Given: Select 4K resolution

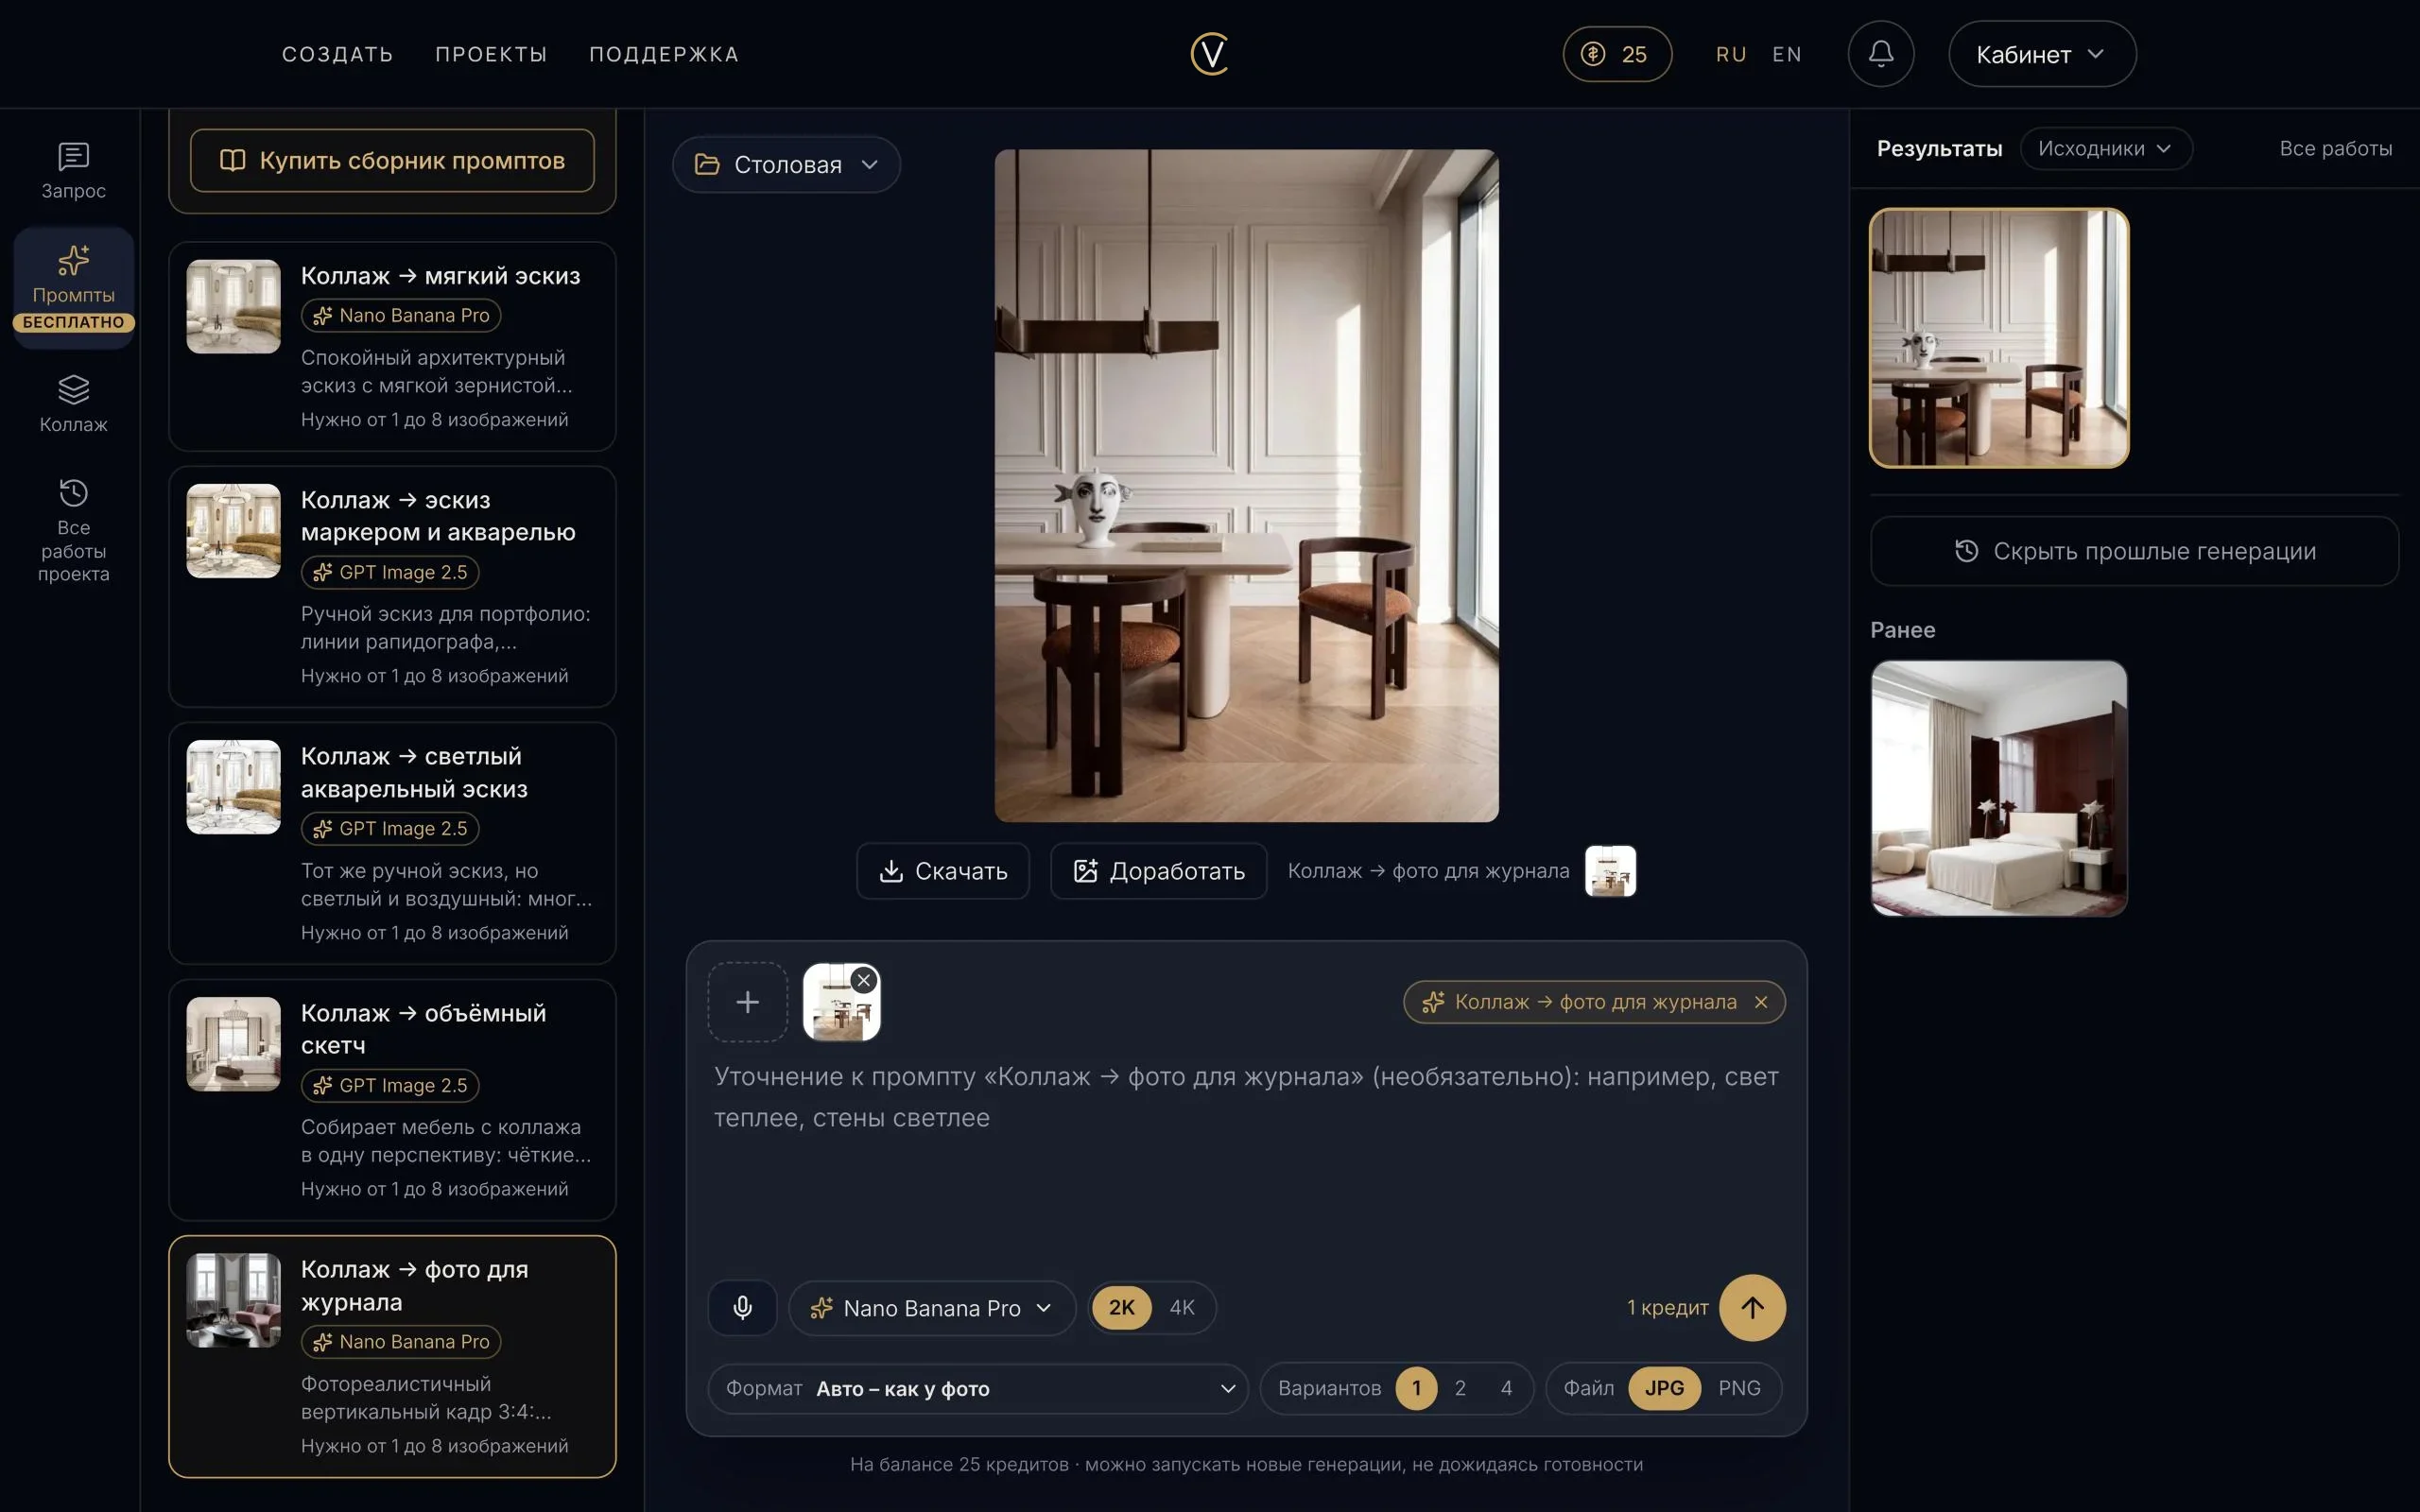Looking at the screenshot, I should 1182,1307.
